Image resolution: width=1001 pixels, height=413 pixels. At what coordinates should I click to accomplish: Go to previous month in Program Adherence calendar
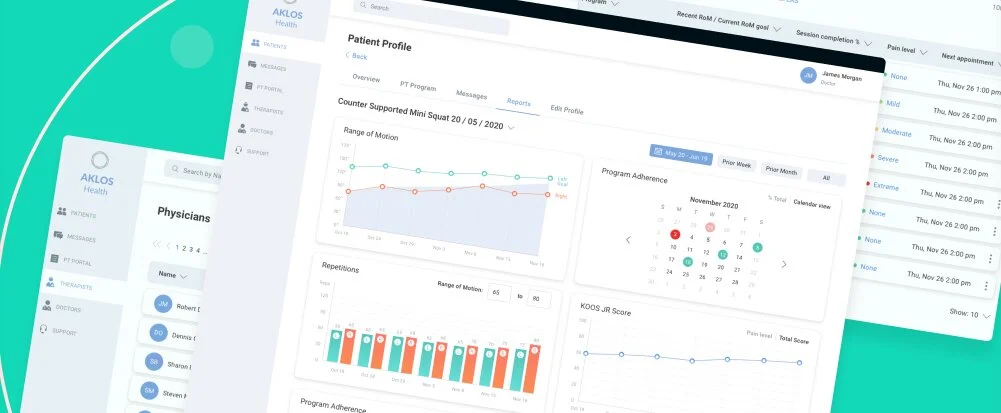pyautogui.click(x=628, y=239)
